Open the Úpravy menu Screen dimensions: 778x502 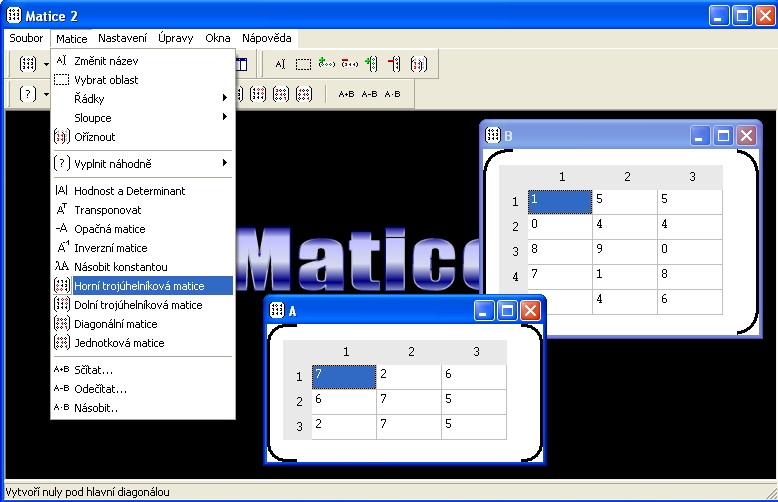(x=176, y=38)
